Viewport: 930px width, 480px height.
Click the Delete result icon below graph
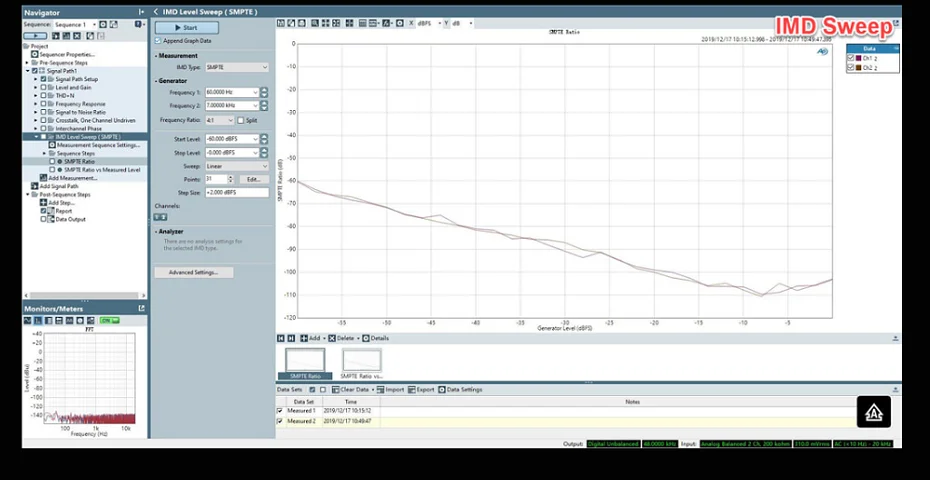coord(332,338)
